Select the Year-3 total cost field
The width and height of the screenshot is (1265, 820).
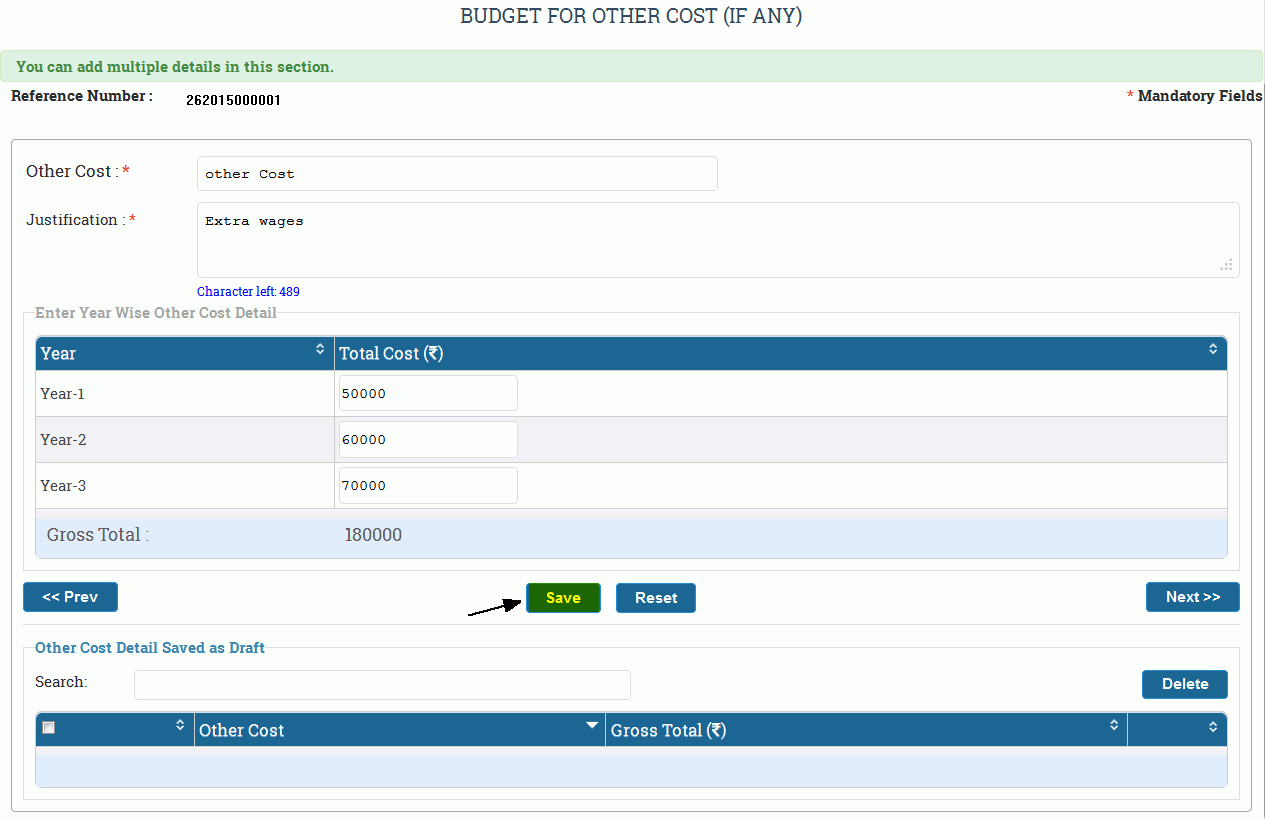pos(428,485)
